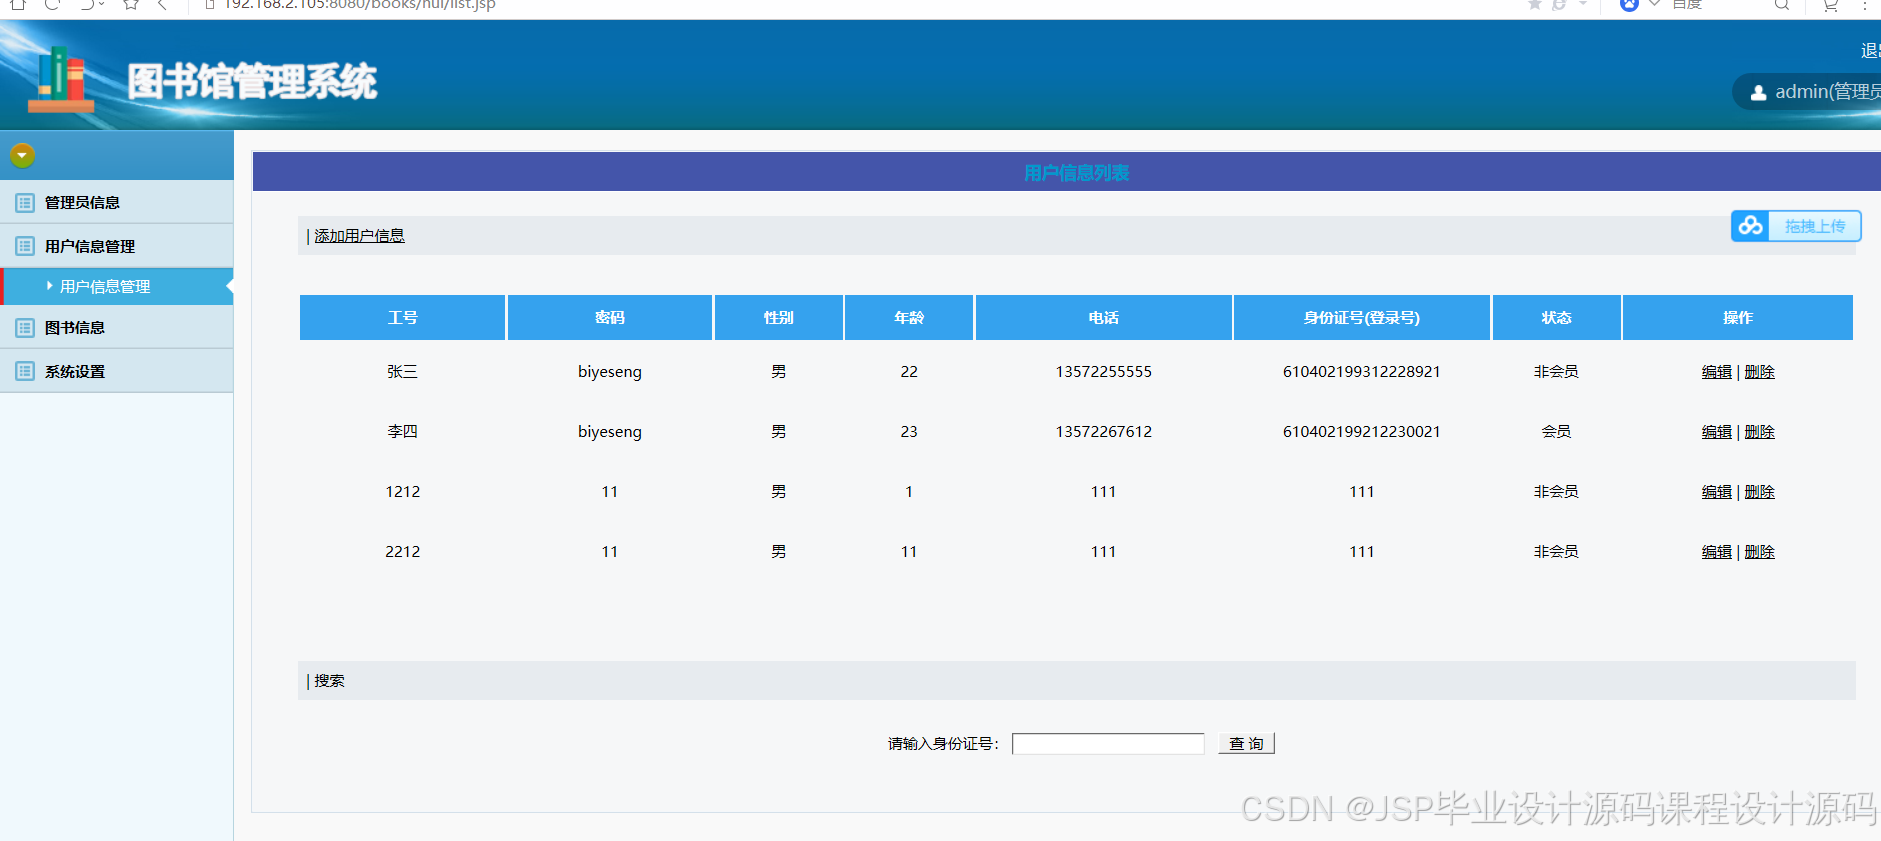
Task: Click the 工号 cell 2212
Action: pyautogui.click(x=402, y=552)
